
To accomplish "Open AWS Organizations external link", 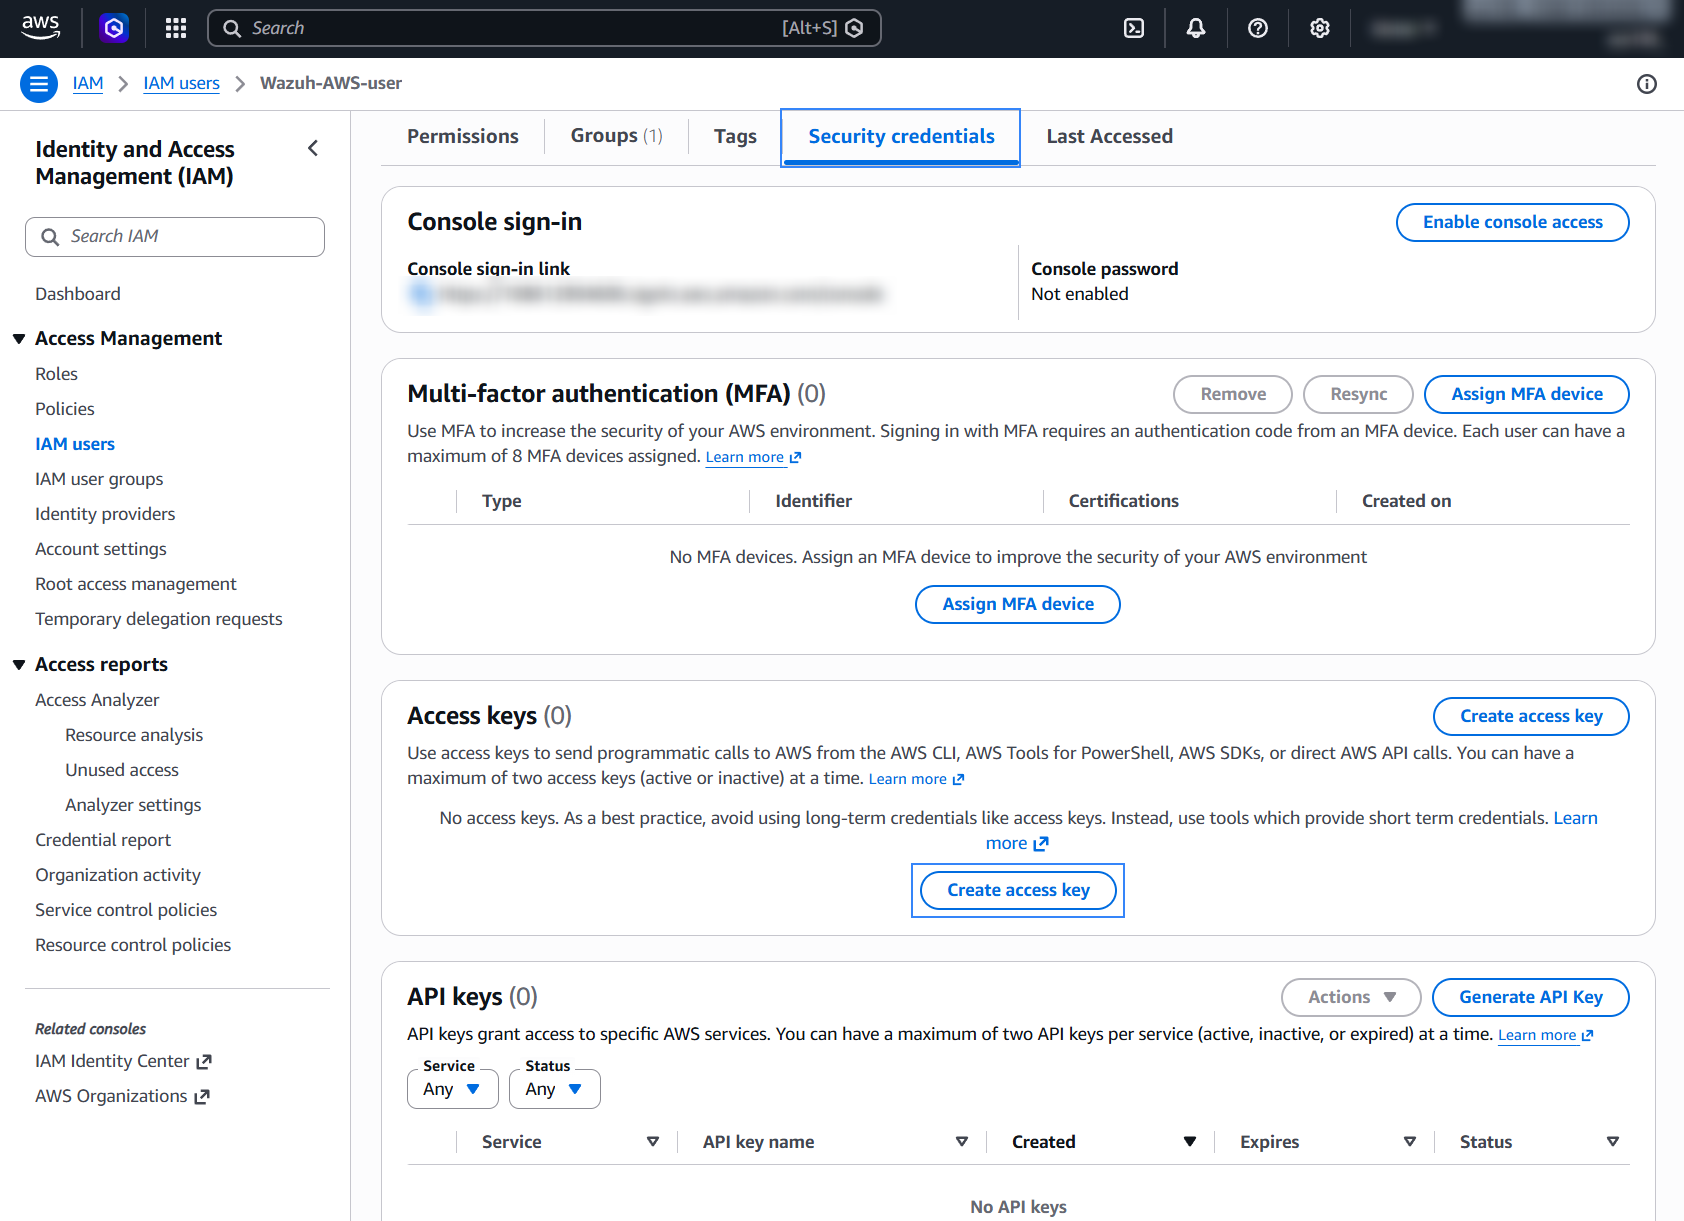I will [123, 1096].
